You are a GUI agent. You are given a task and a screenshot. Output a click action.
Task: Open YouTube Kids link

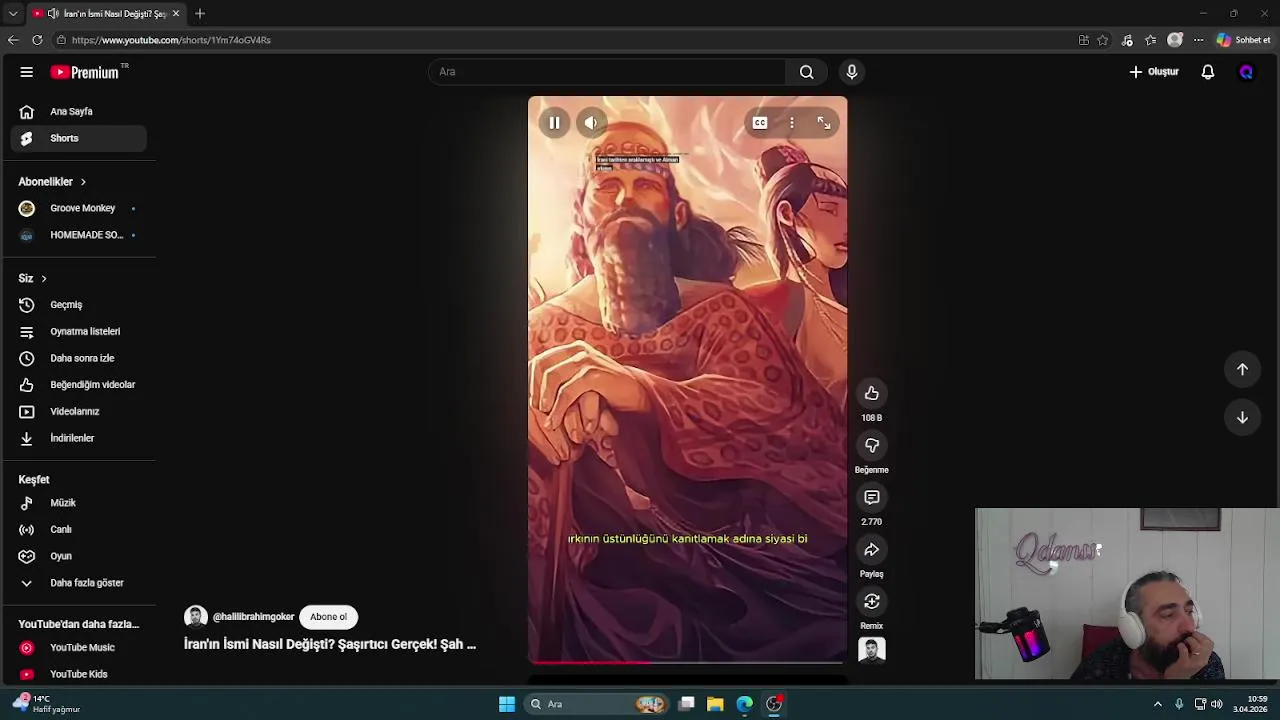79,674
